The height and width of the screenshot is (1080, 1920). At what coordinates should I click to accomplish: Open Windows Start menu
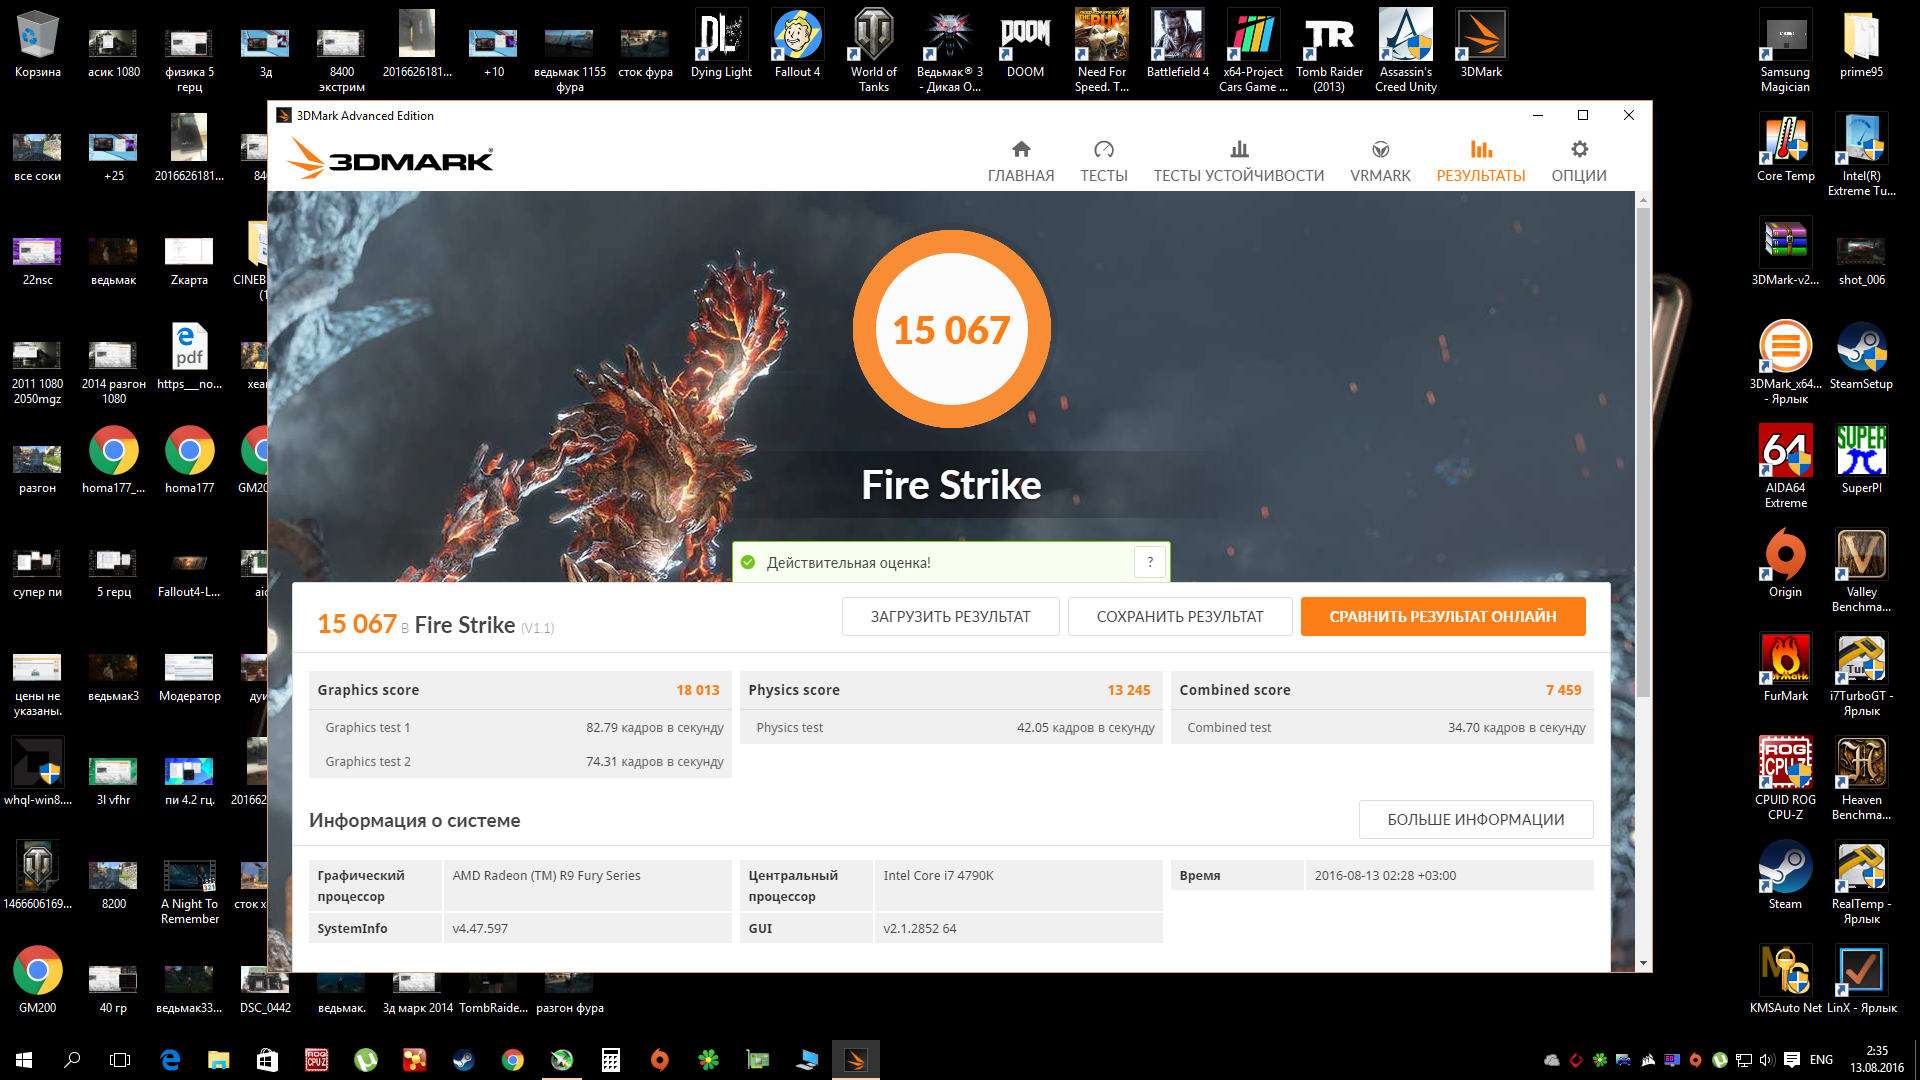[x=24, y=1060]
